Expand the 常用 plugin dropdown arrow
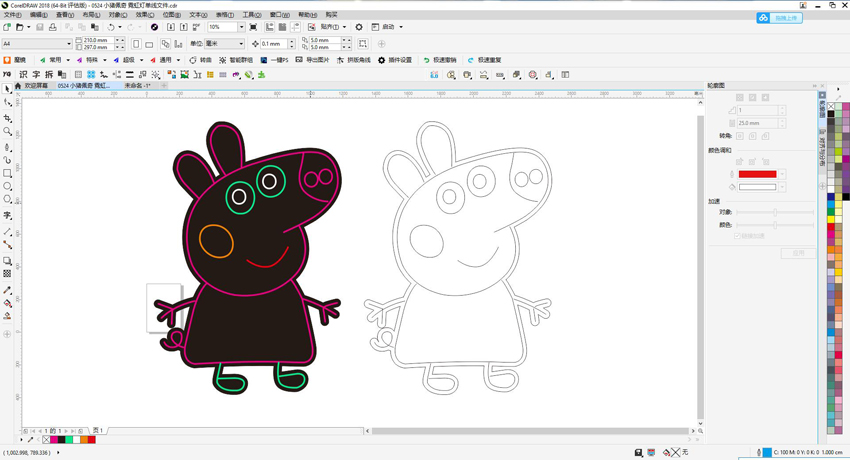 pyautogui.click(x=68, y=60)
